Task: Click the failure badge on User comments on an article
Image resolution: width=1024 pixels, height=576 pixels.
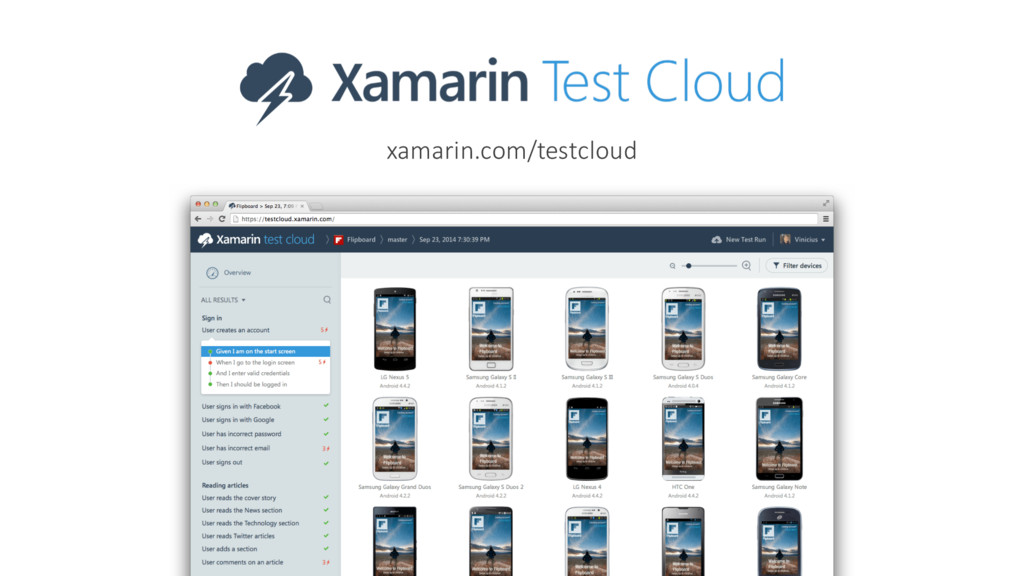Action: coord(325,562)
